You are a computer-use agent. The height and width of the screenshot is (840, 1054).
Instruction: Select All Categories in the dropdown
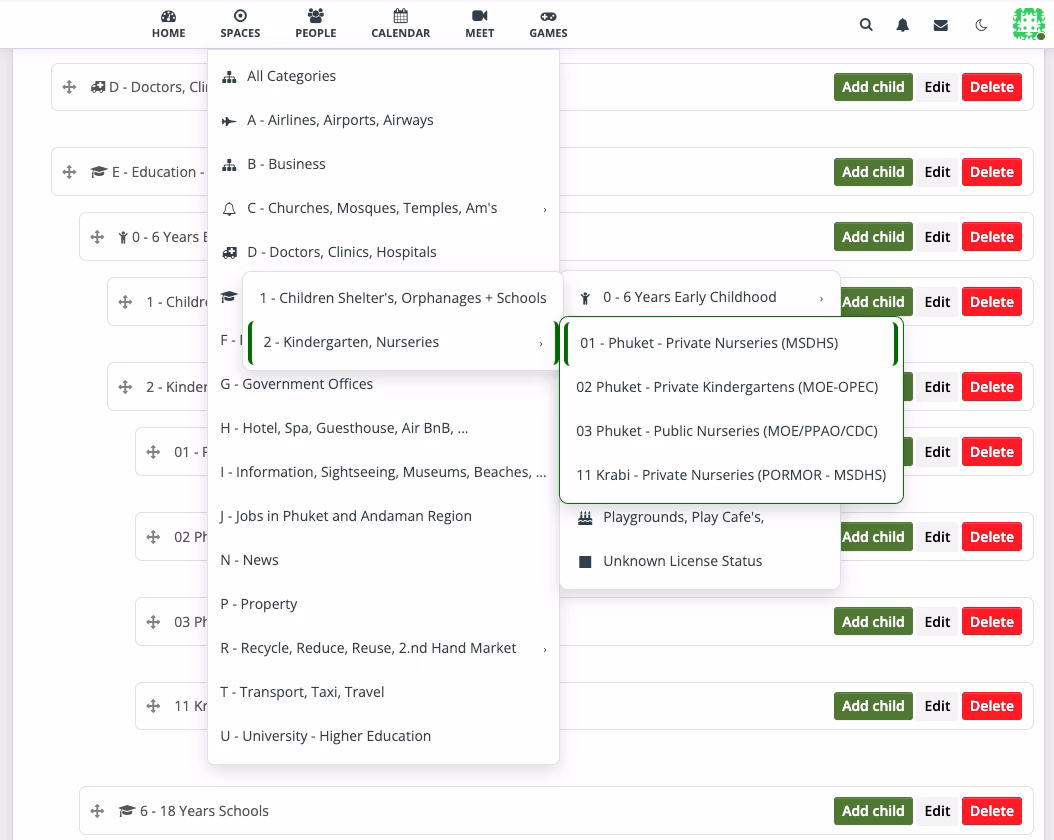pyautogui.click(x=383, y=76)
